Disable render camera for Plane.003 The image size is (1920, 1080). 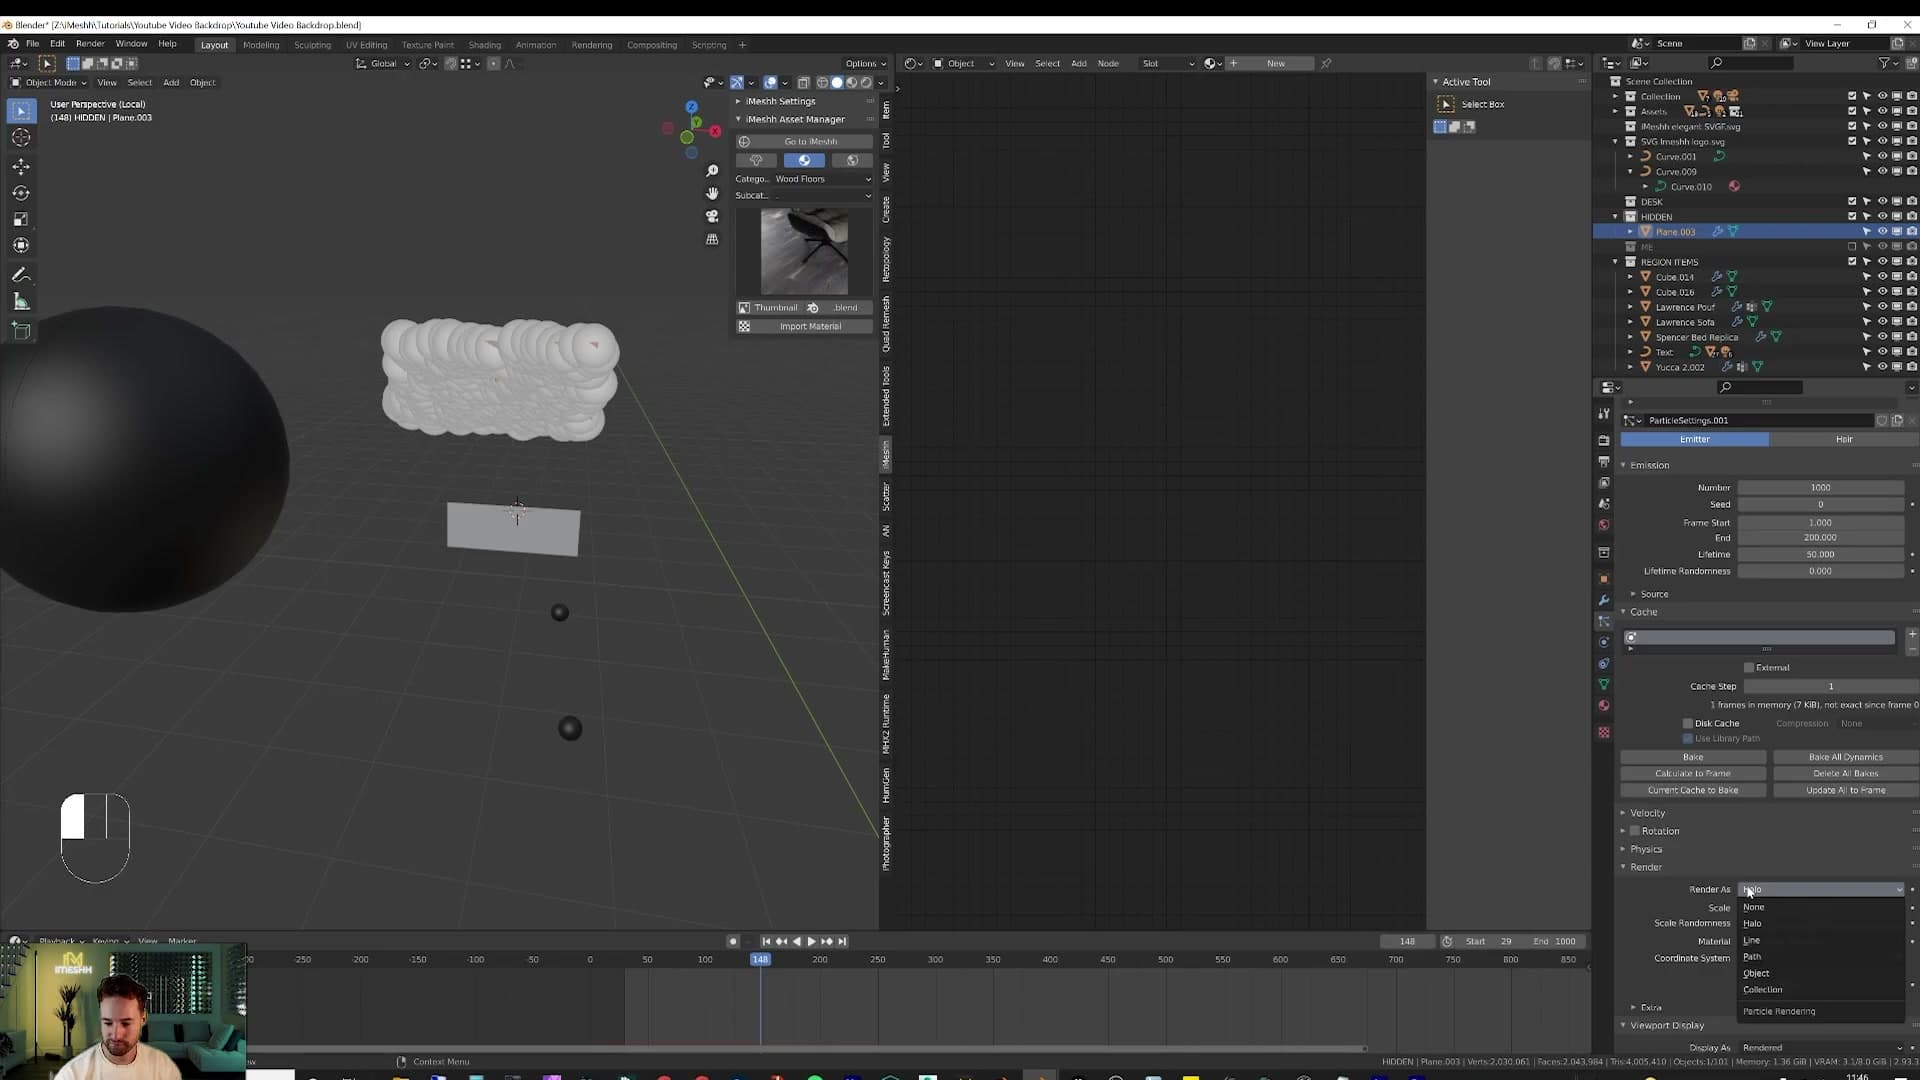pos(1911,232)
